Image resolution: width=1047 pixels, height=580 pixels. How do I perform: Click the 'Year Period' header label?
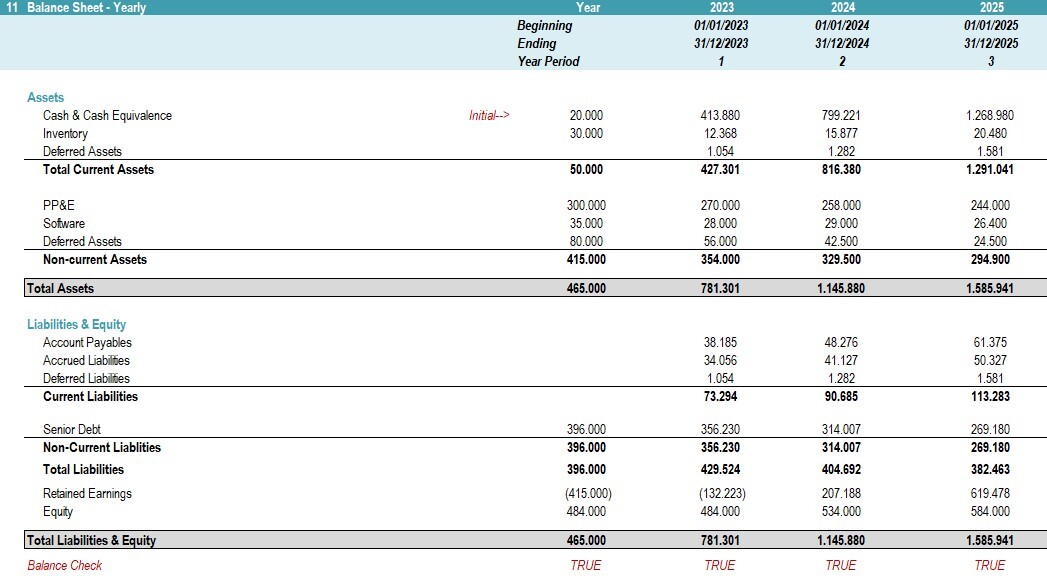[548, 61]
